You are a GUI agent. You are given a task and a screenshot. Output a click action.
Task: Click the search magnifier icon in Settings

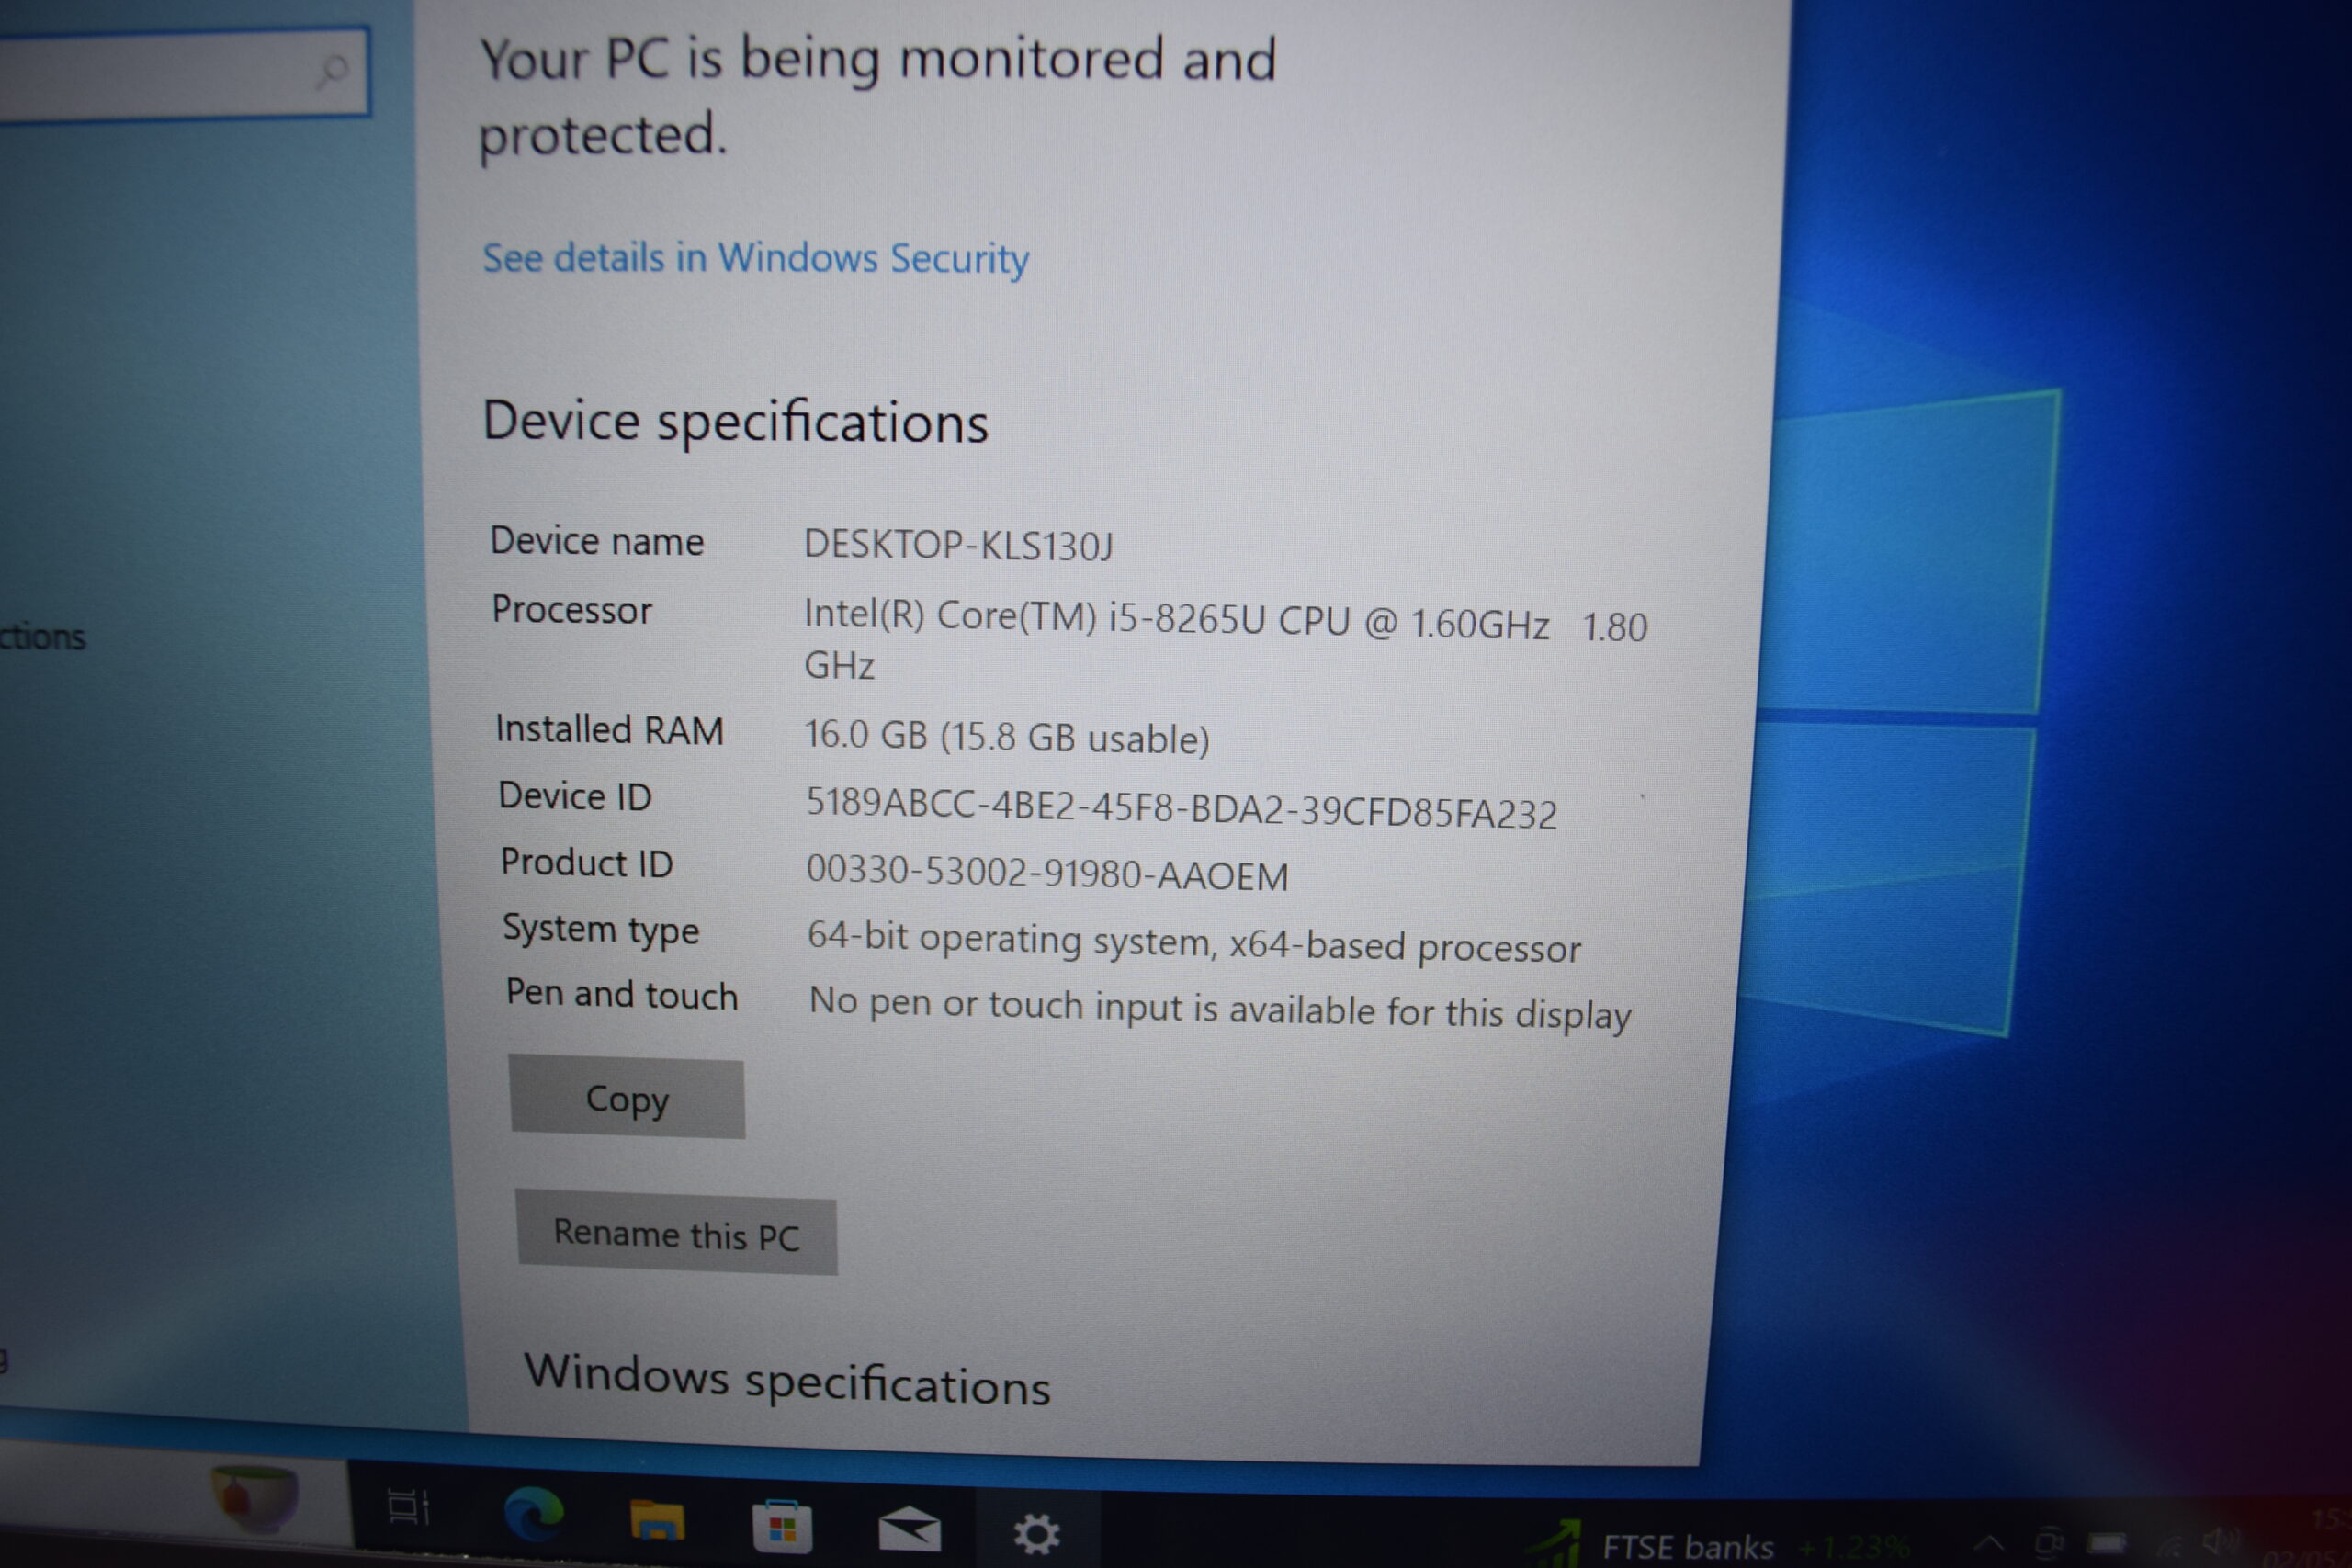click(x=331, y=72)
